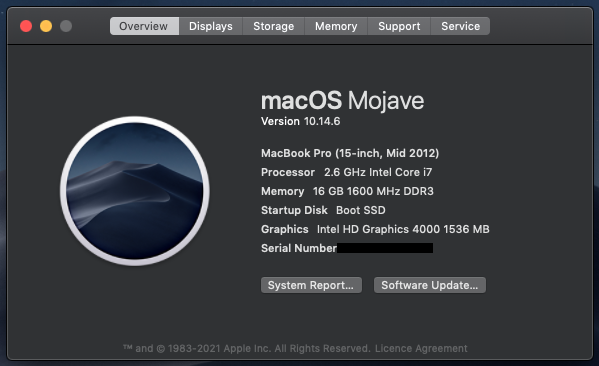This screenshot has height=366, width=599.
Task: Close the About This Mac window
Action: pos(26,26)
